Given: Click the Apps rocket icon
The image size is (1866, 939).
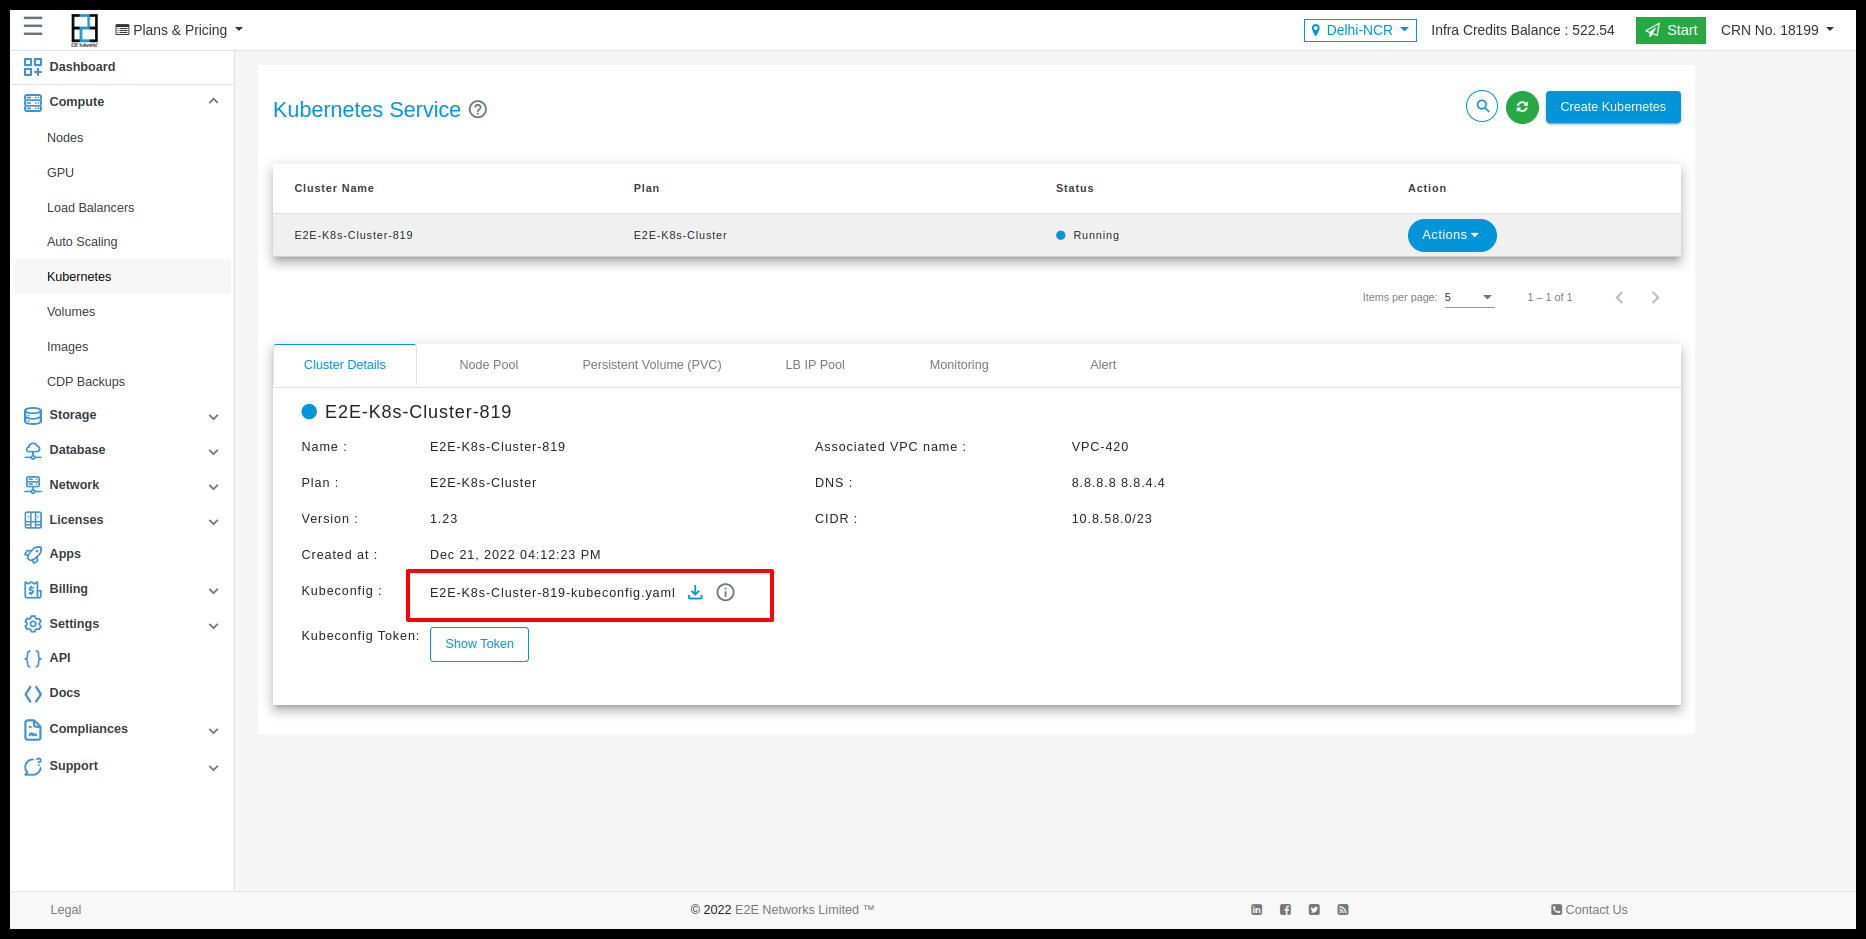Looking at the screenshot, I should pyautogui.click(x=33, y=554).
